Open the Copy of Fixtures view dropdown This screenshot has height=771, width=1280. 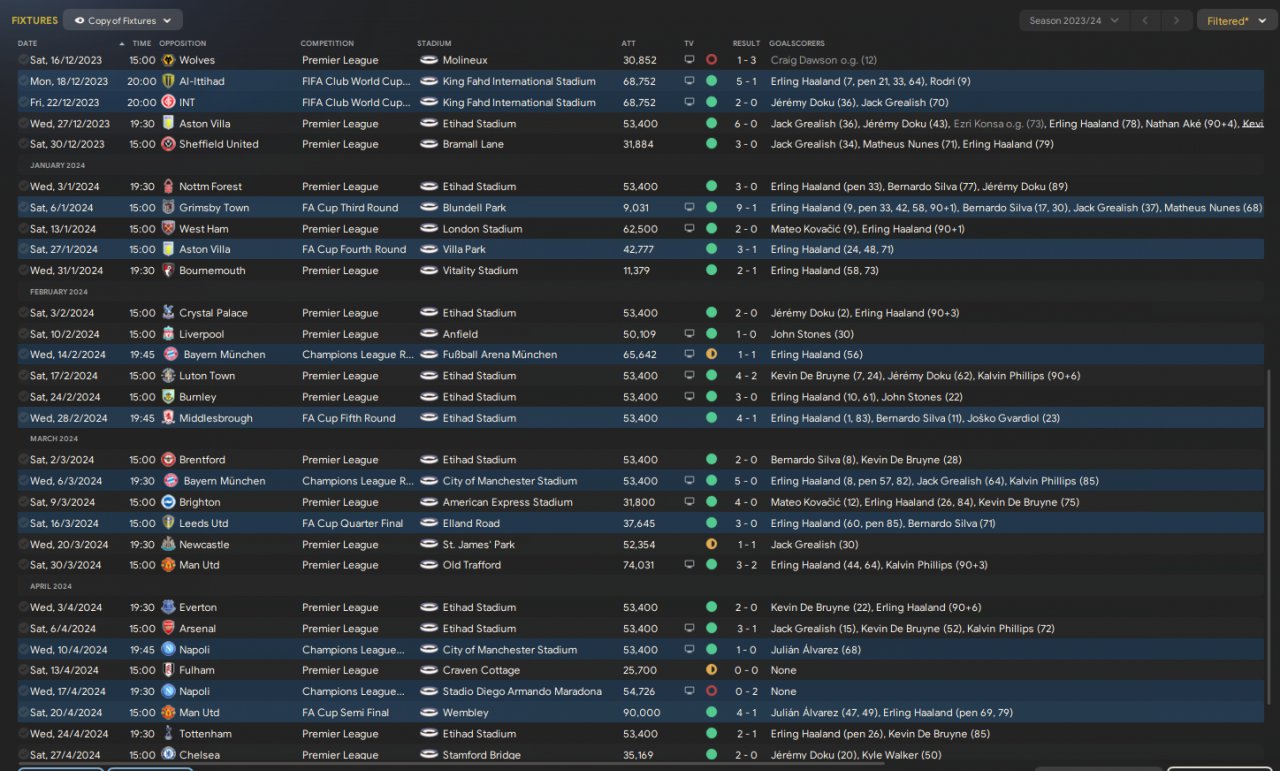tap(123, 20)
